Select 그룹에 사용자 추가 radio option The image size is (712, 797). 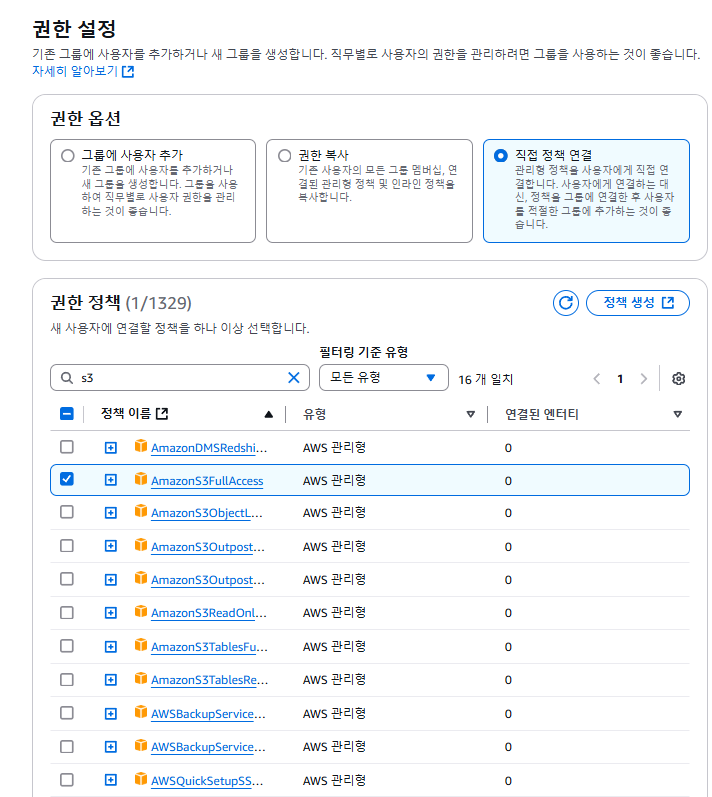click(68, 156)
